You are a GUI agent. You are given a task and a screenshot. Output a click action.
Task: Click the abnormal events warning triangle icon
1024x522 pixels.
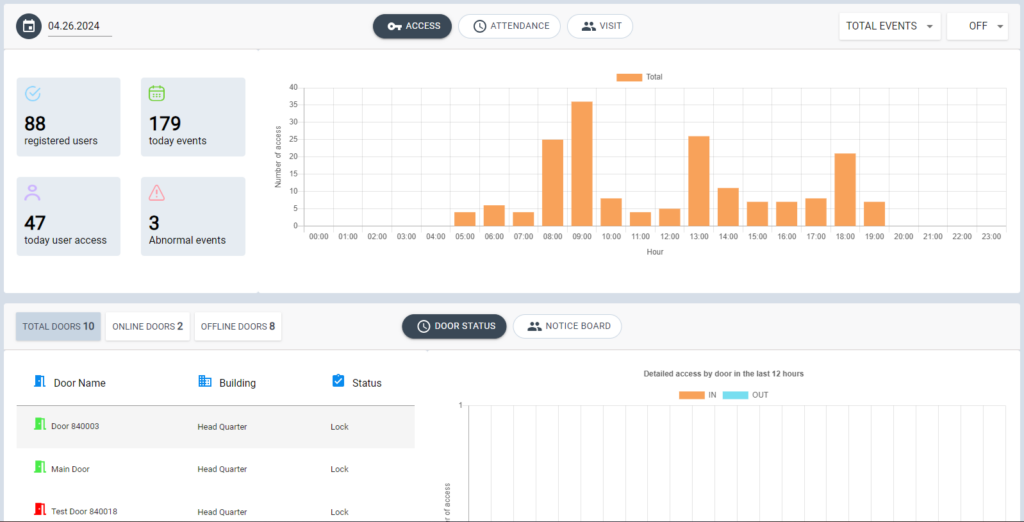click(157, 193)
